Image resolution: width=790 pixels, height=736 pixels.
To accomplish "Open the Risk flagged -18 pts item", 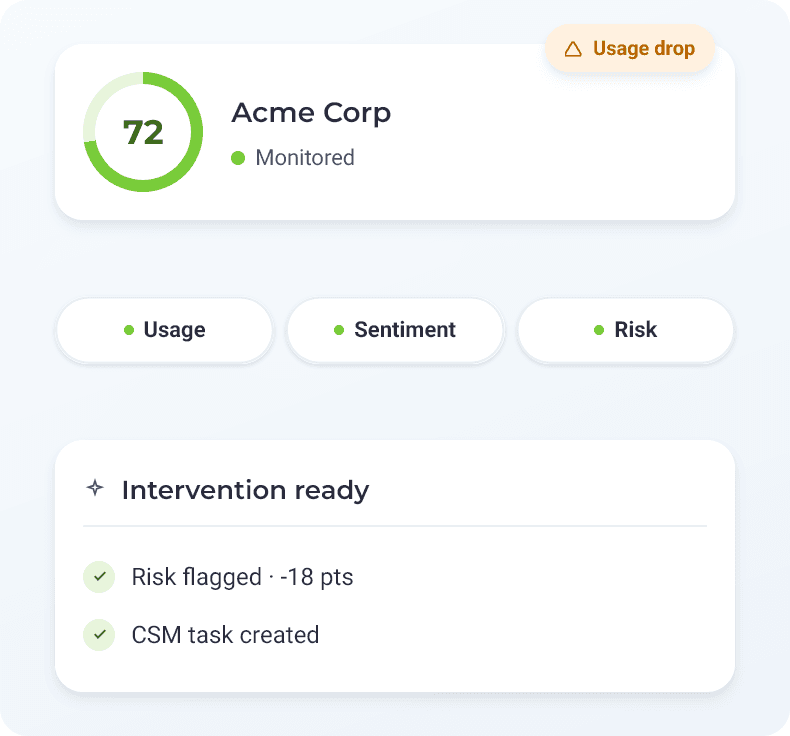I will tap(218, 577).
